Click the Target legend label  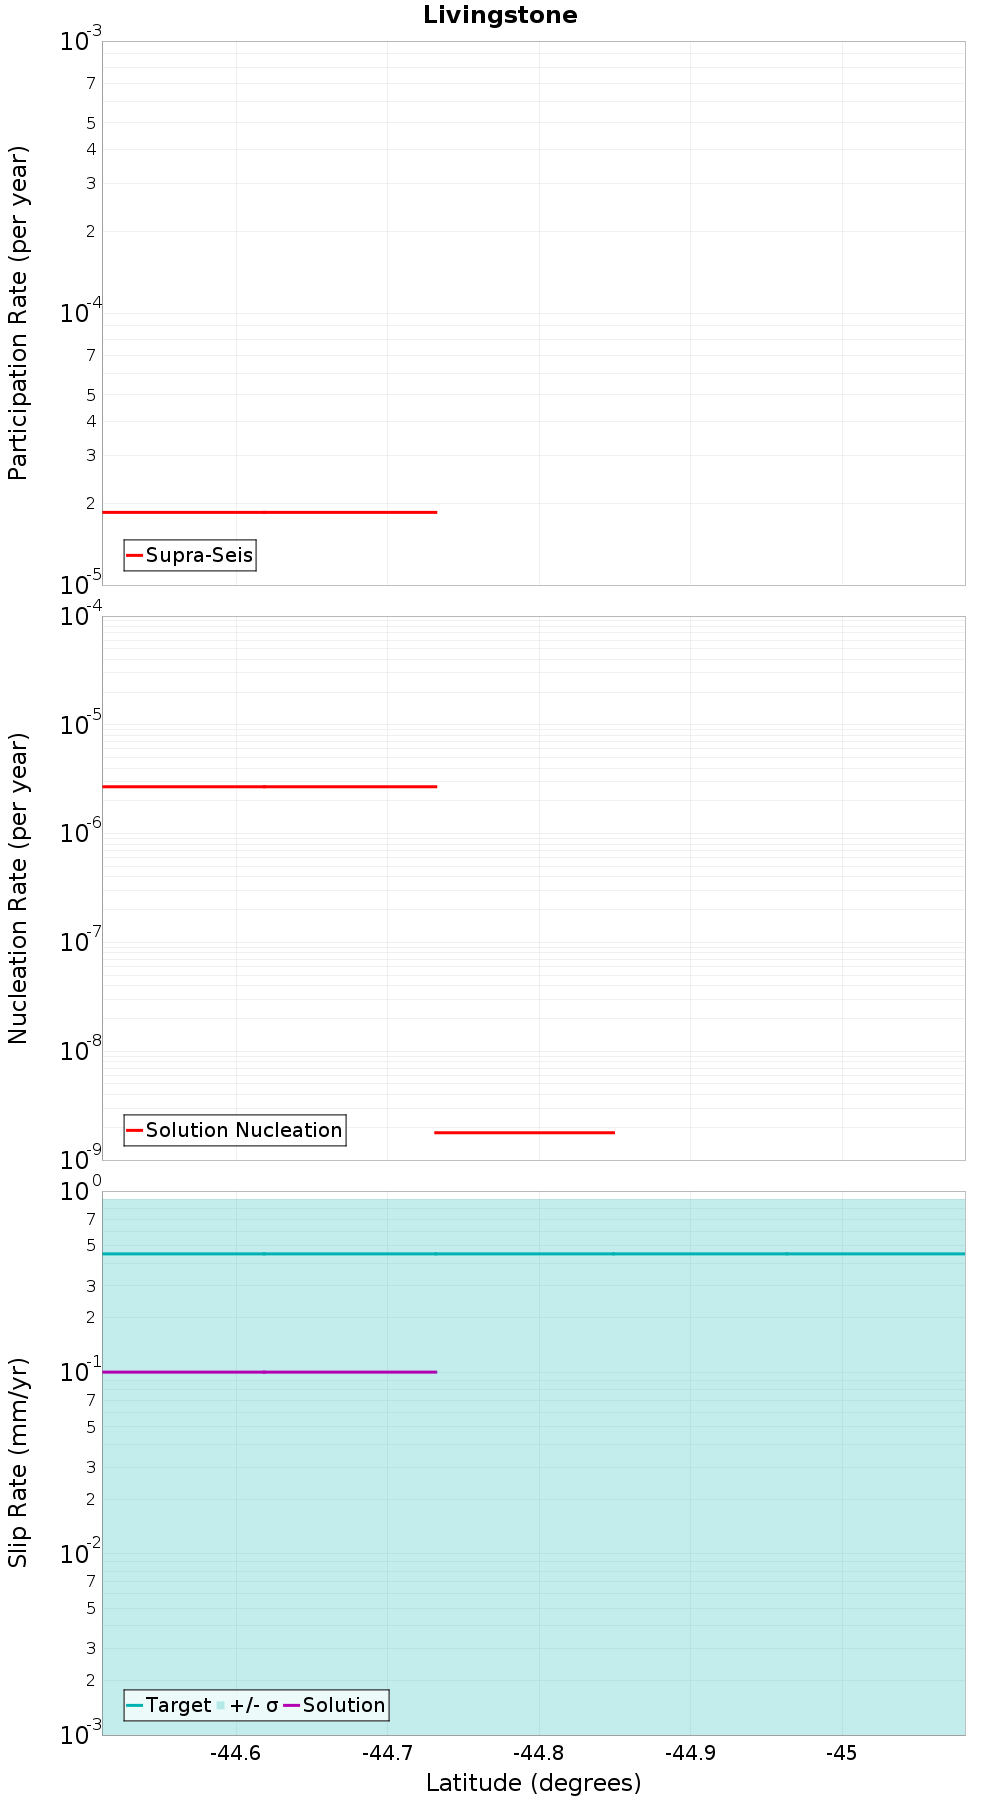click(178, 1705)
